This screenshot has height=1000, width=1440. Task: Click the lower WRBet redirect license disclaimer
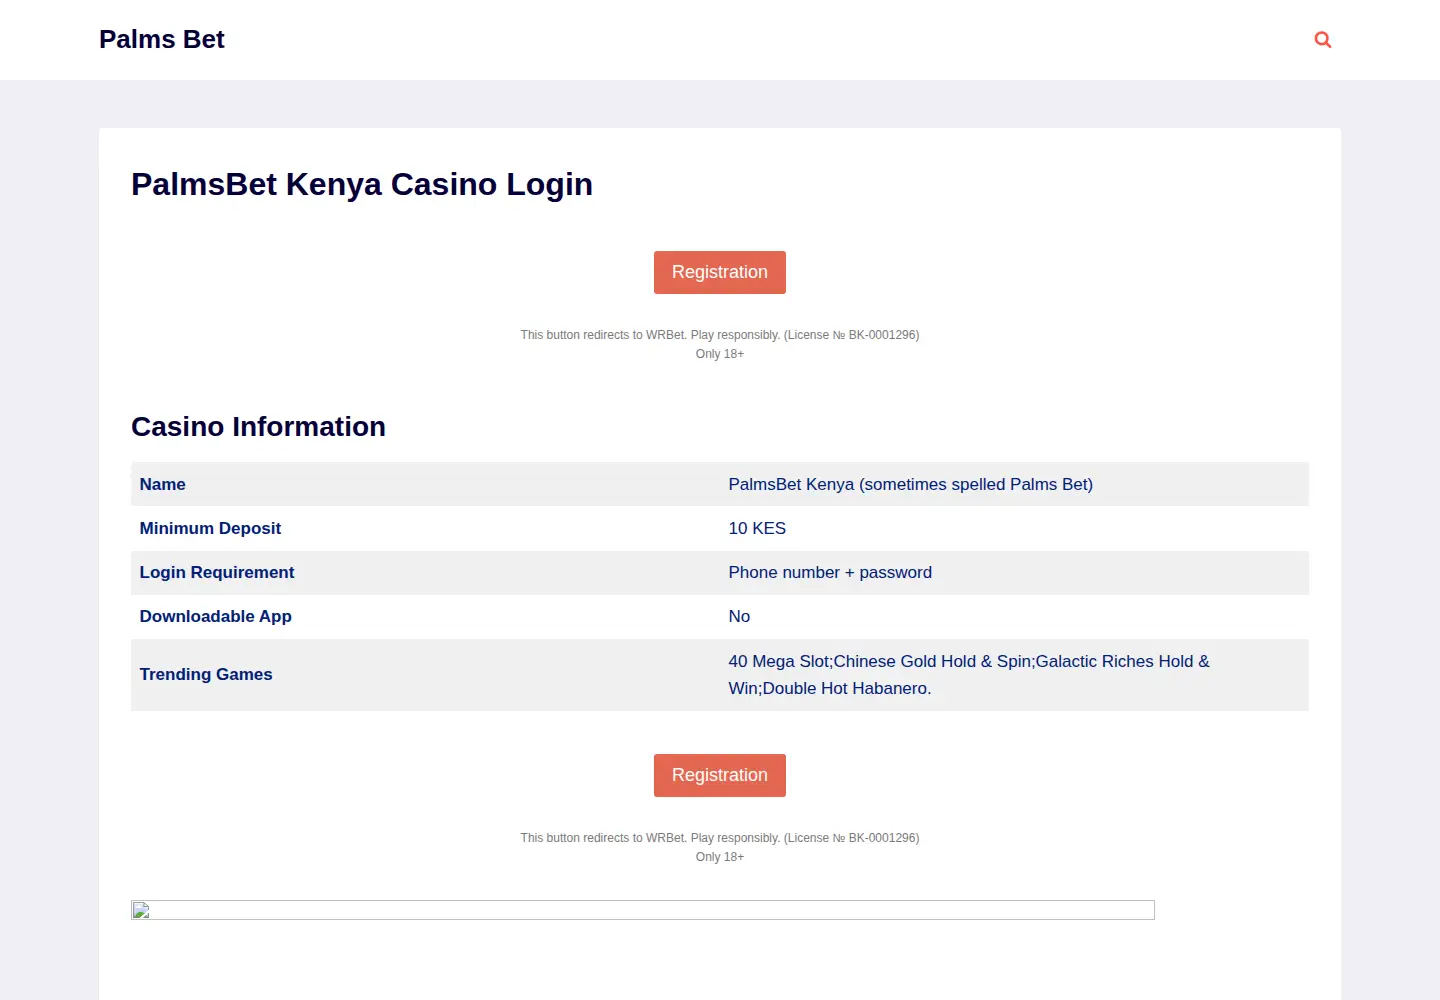[720, 838]
